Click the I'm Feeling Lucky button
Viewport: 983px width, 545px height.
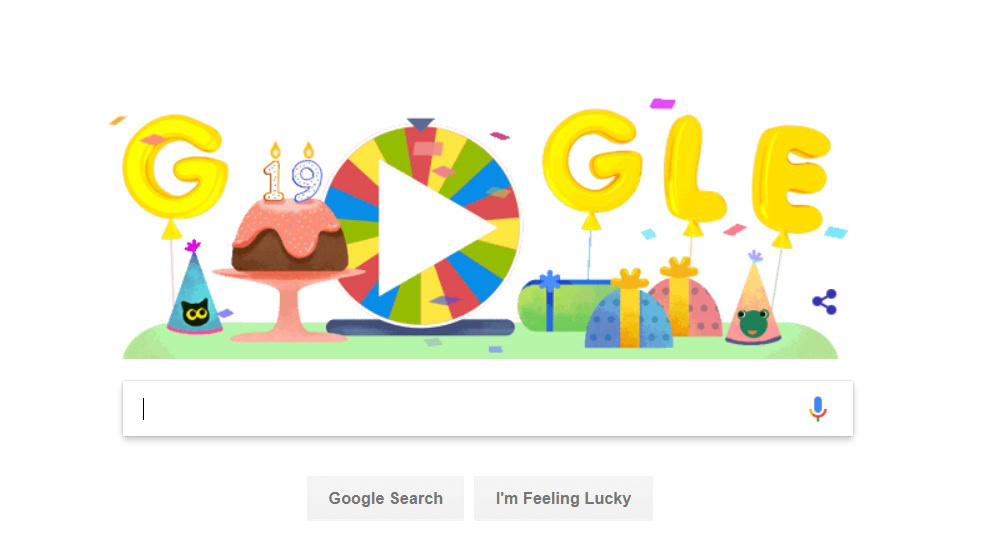tap(563, 498)
